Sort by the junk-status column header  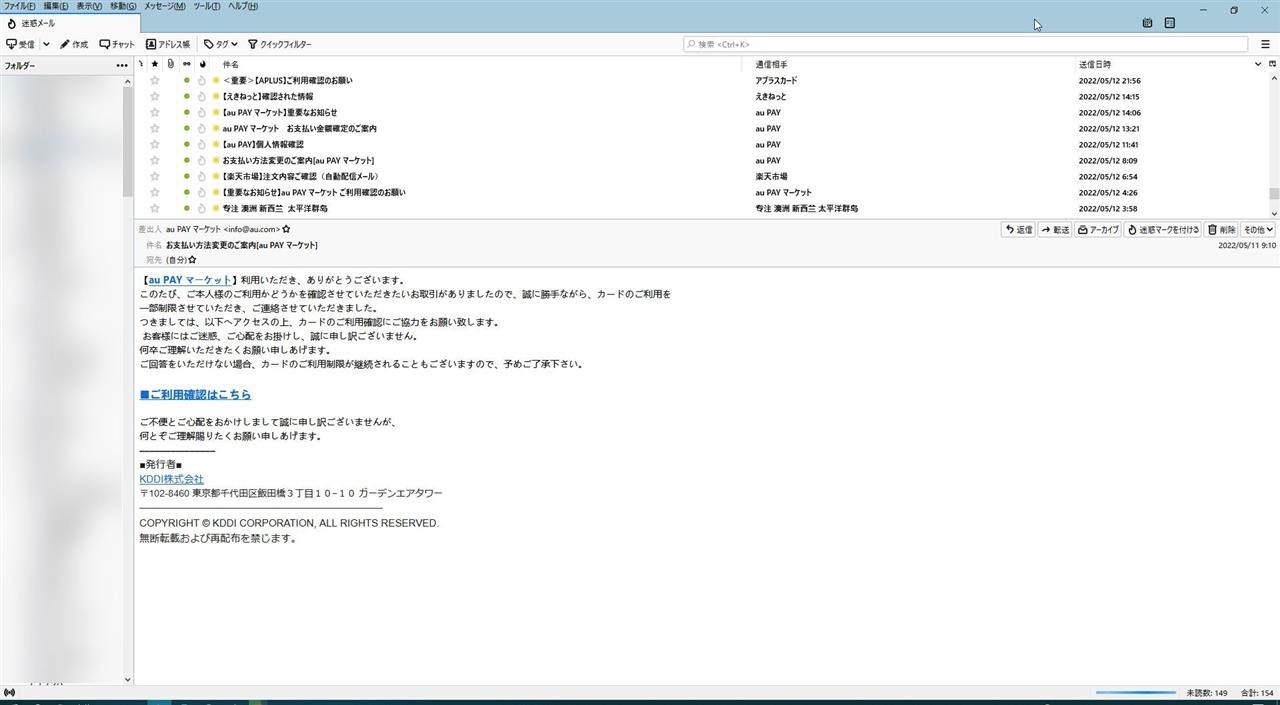pos(202,65)
